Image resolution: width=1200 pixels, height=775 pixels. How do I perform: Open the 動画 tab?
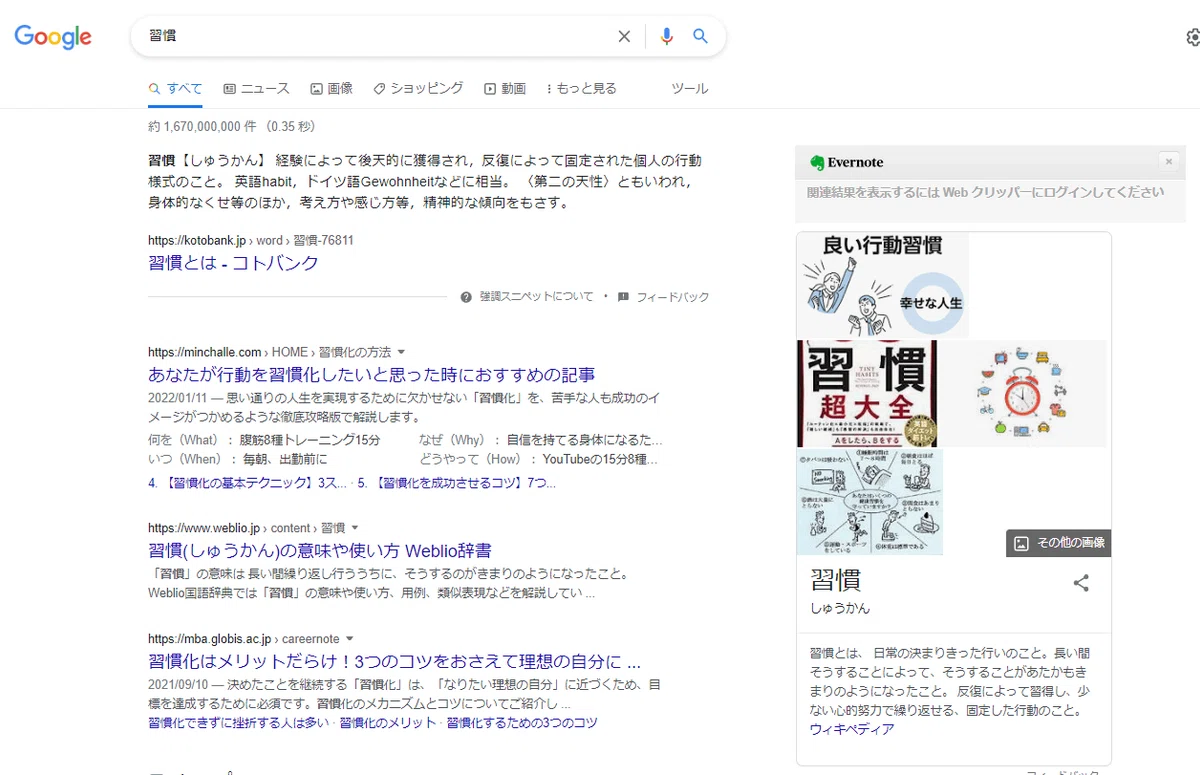coord(505,88)
